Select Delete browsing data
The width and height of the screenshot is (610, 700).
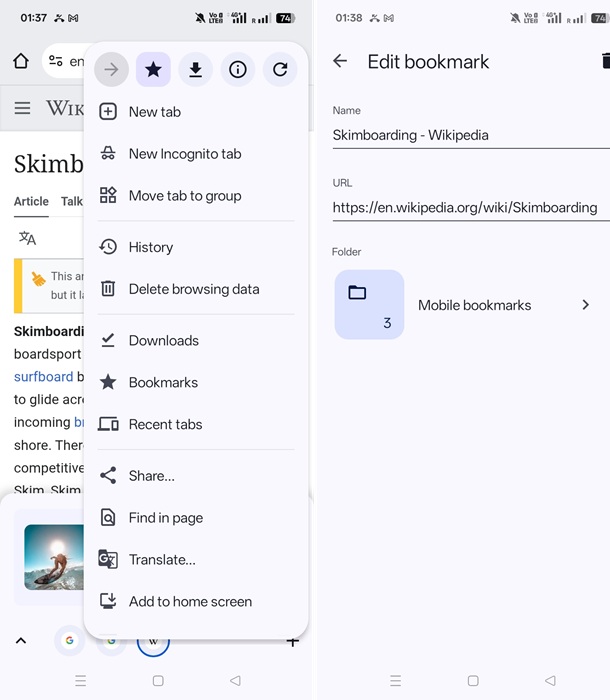click(196, 289)
